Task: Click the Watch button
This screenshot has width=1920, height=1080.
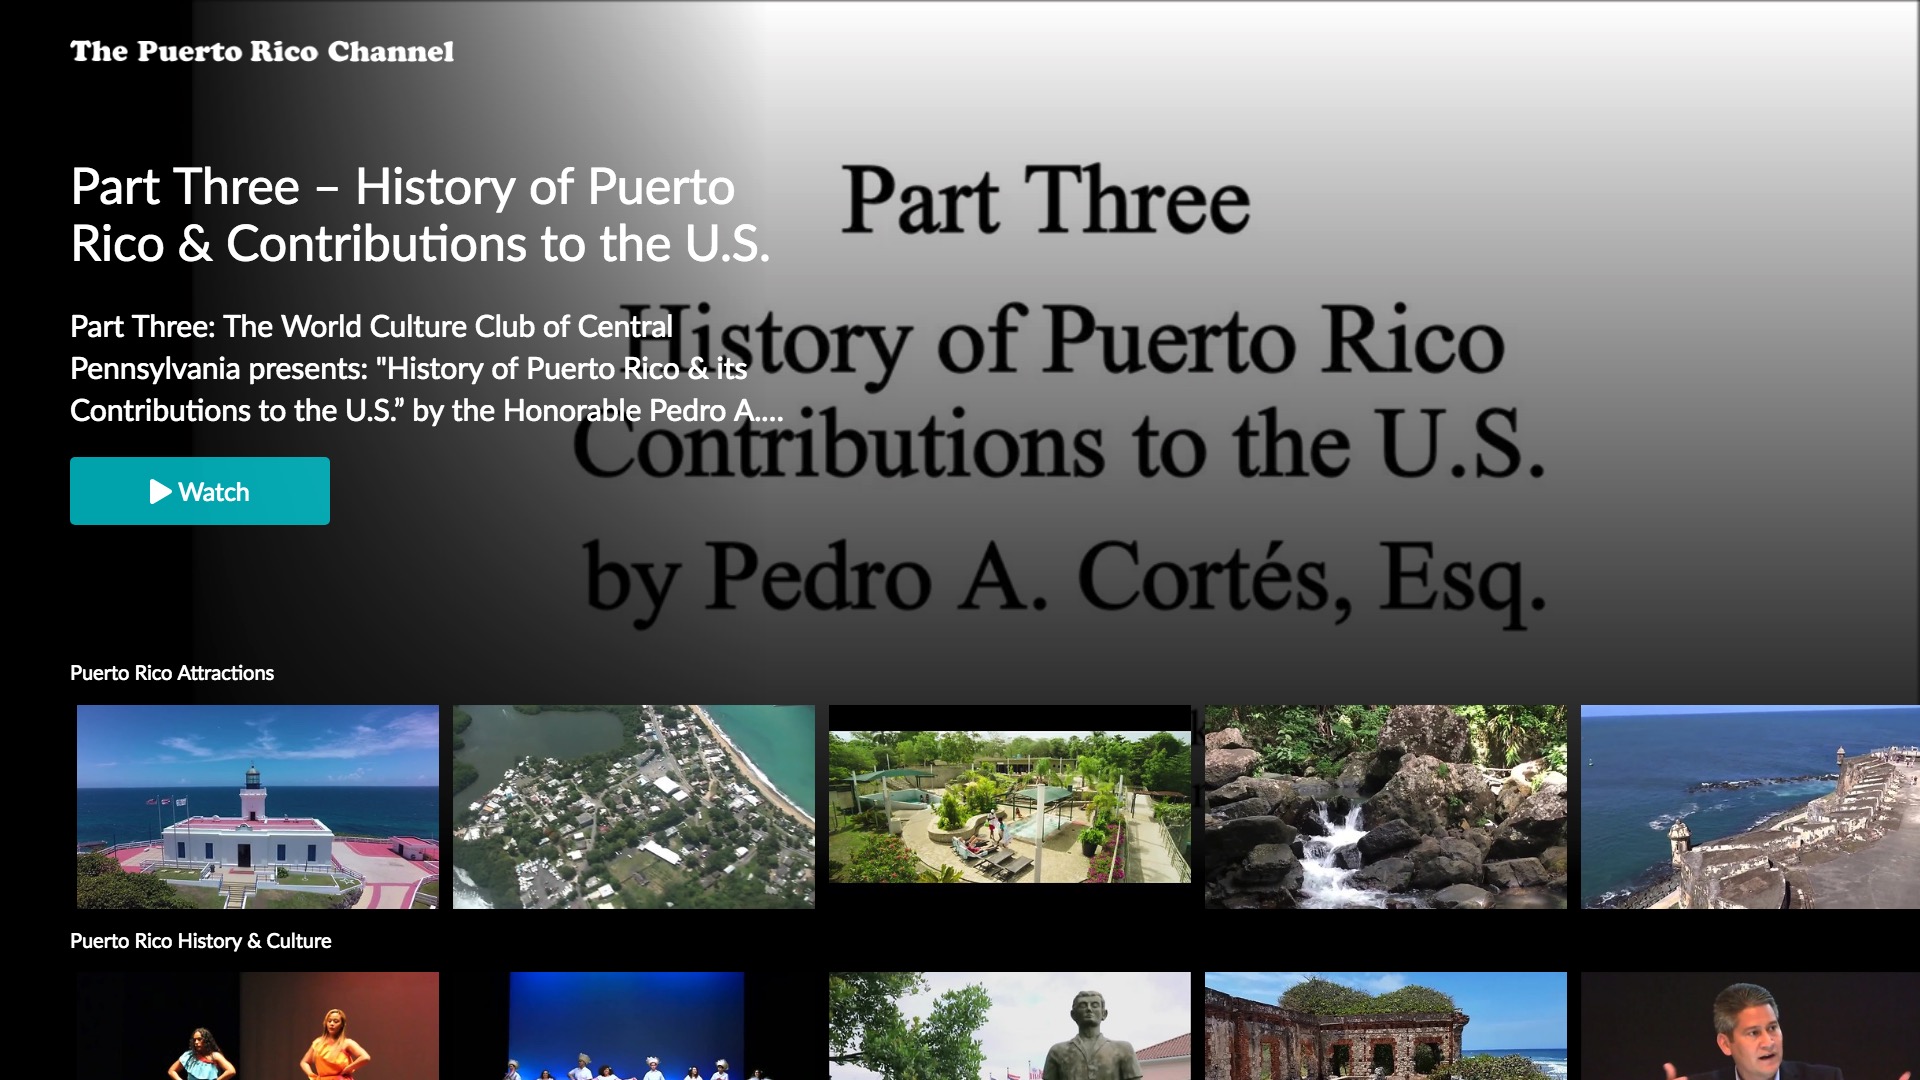Action: click(x=200, y=491)
